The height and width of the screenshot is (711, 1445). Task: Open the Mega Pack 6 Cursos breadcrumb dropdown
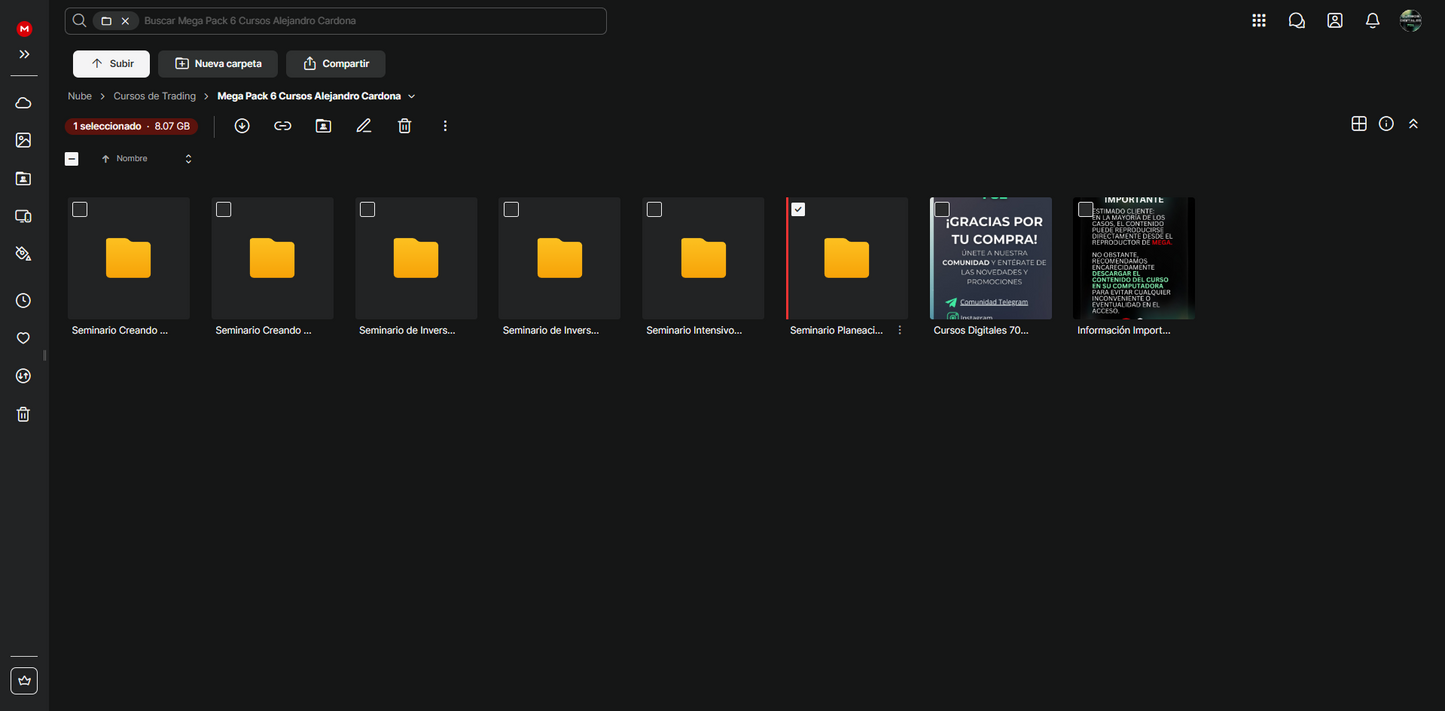[x=412, y=96]
